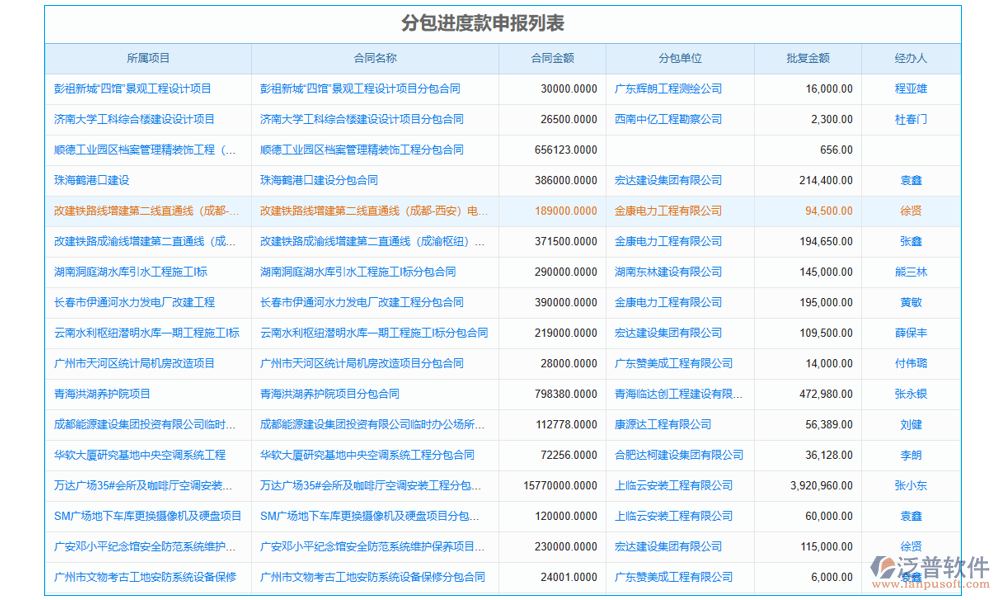This screenshot has height=600, width=1000.
Task: Open the 长春市伊通河水力发电厂改建工程 project
Action: click(x=134, y=303)
